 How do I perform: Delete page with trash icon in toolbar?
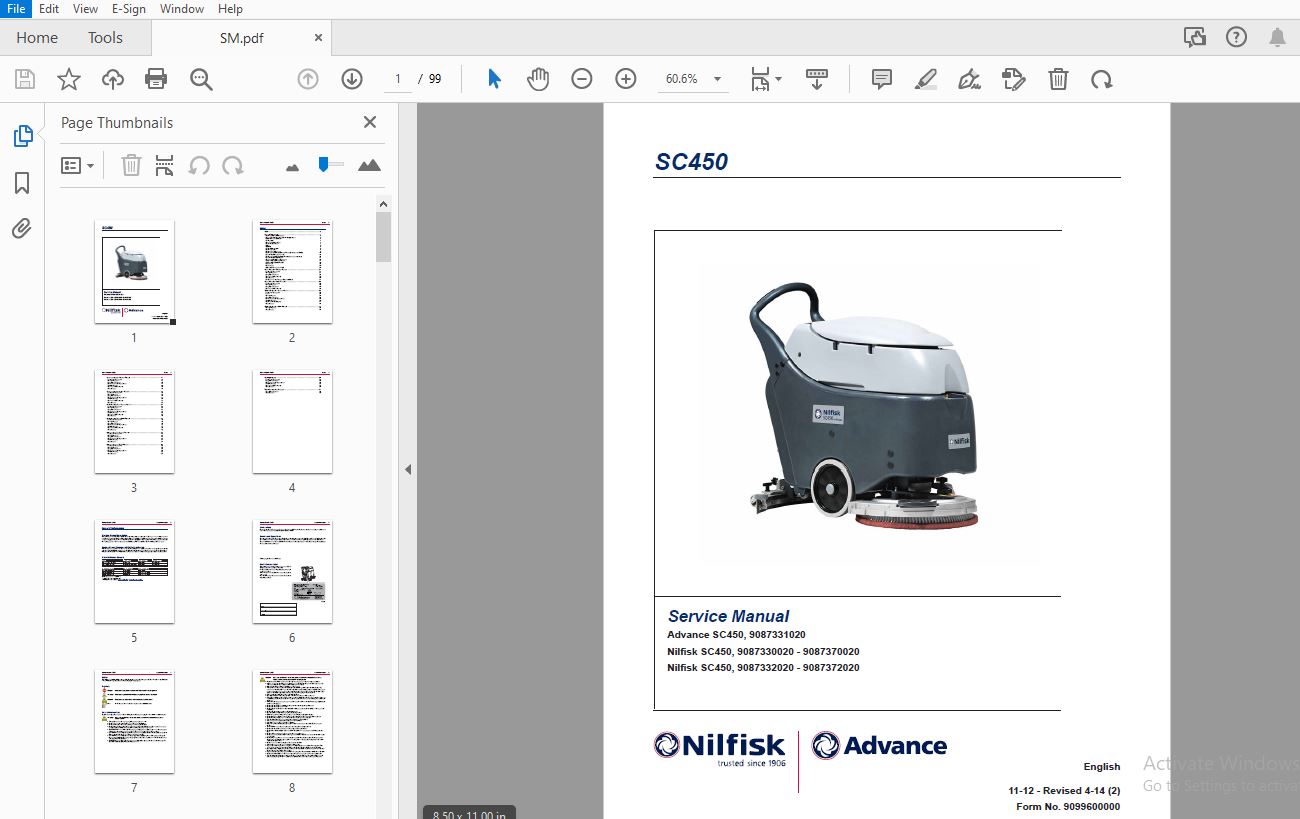(x=1058, y=79)
